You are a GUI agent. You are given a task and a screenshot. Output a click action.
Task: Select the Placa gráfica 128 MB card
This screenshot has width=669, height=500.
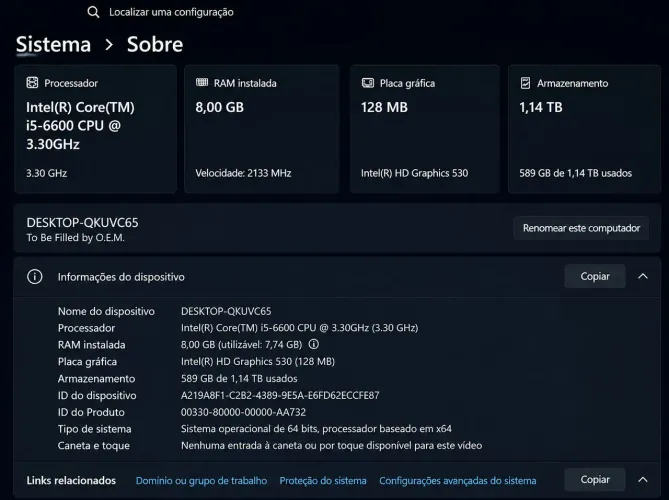click(x=425, y=129)
